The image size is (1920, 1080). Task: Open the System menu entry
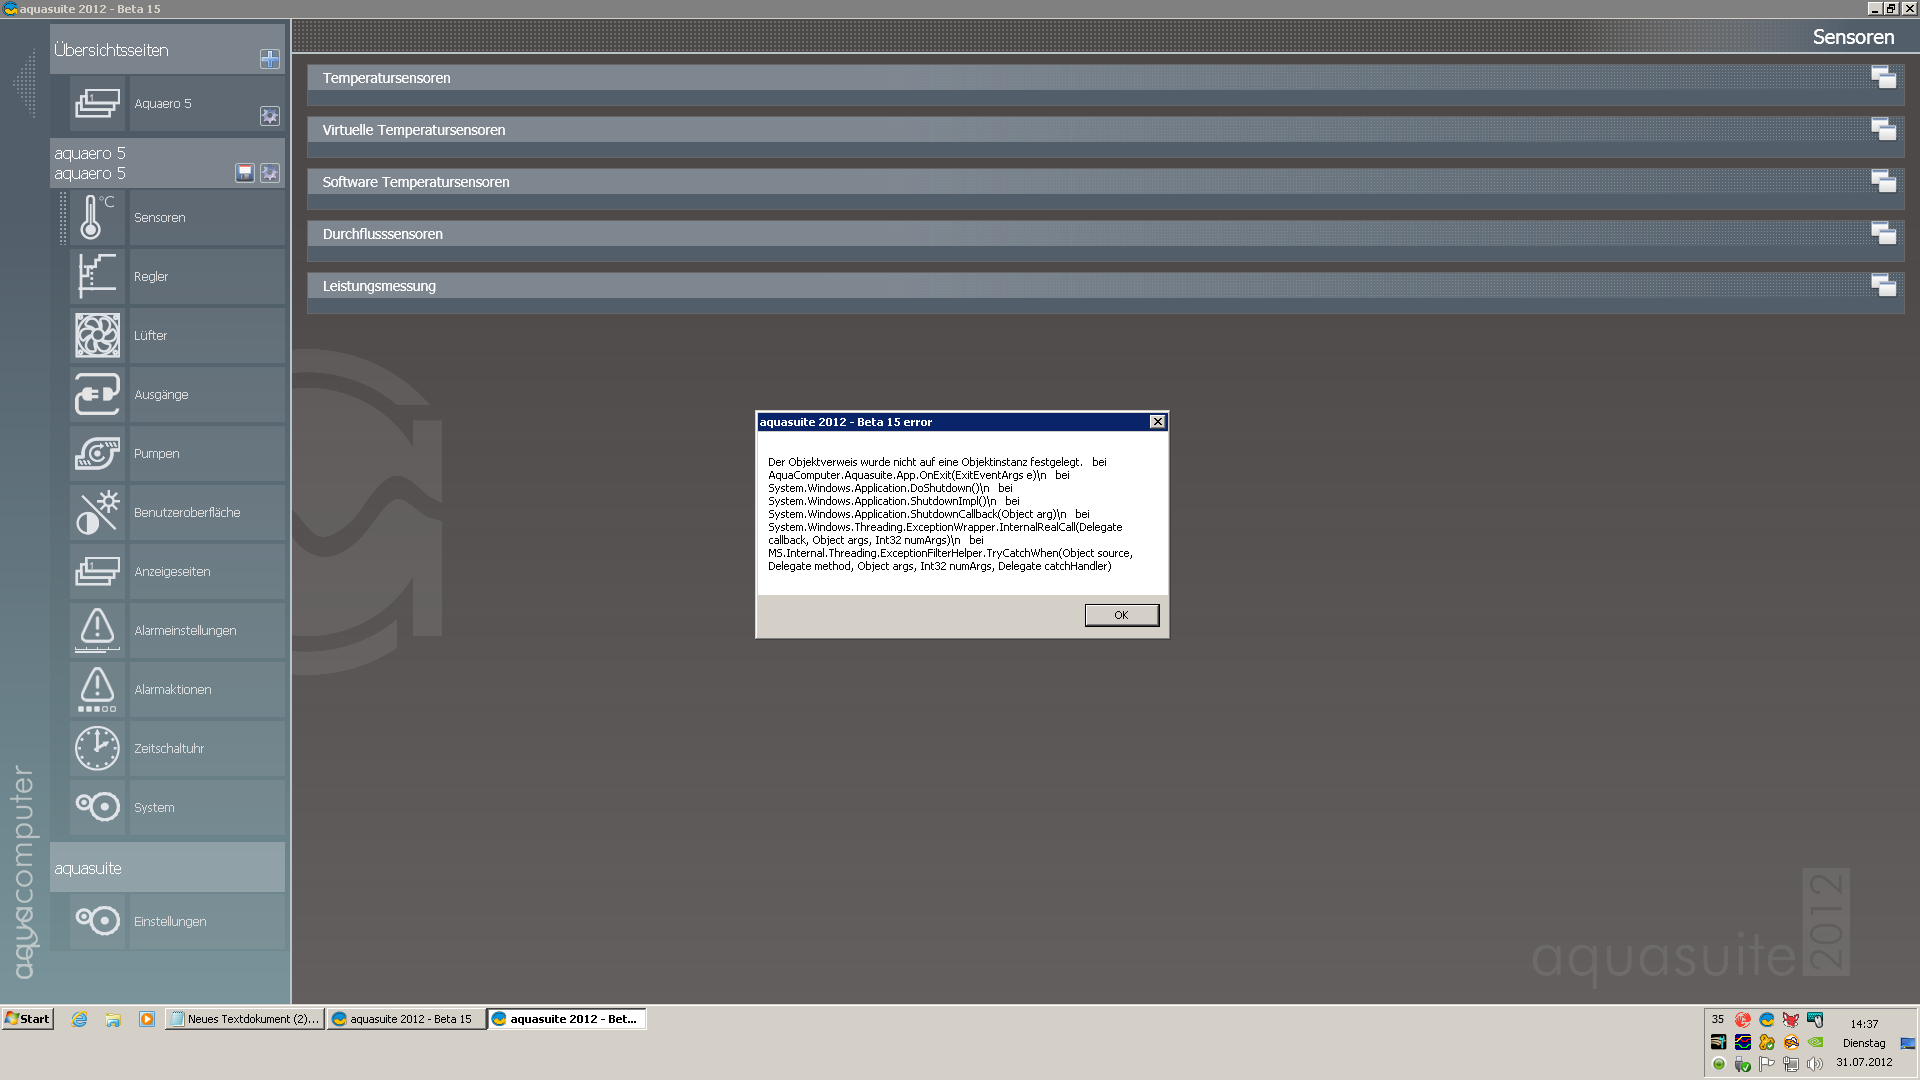[154, 807]
